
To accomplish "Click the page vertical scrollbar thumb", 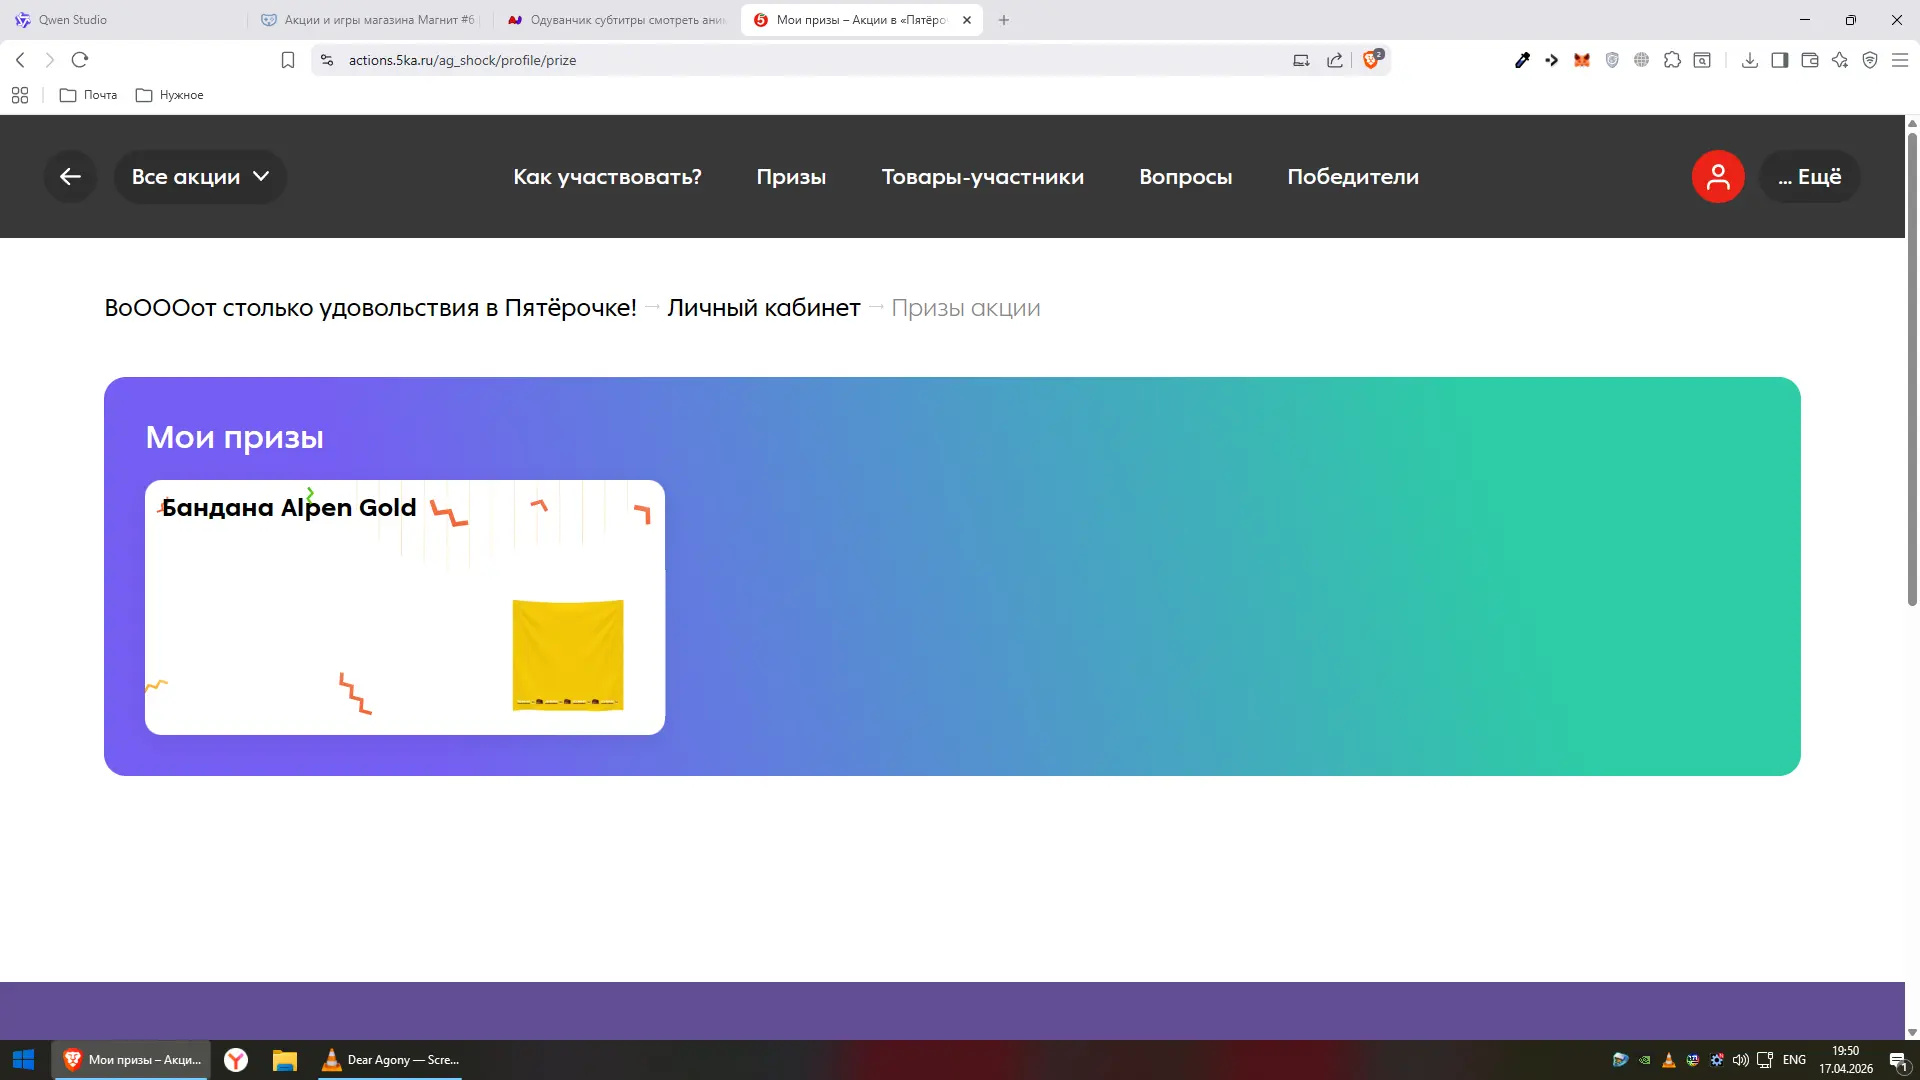I will coord(1912,368).
